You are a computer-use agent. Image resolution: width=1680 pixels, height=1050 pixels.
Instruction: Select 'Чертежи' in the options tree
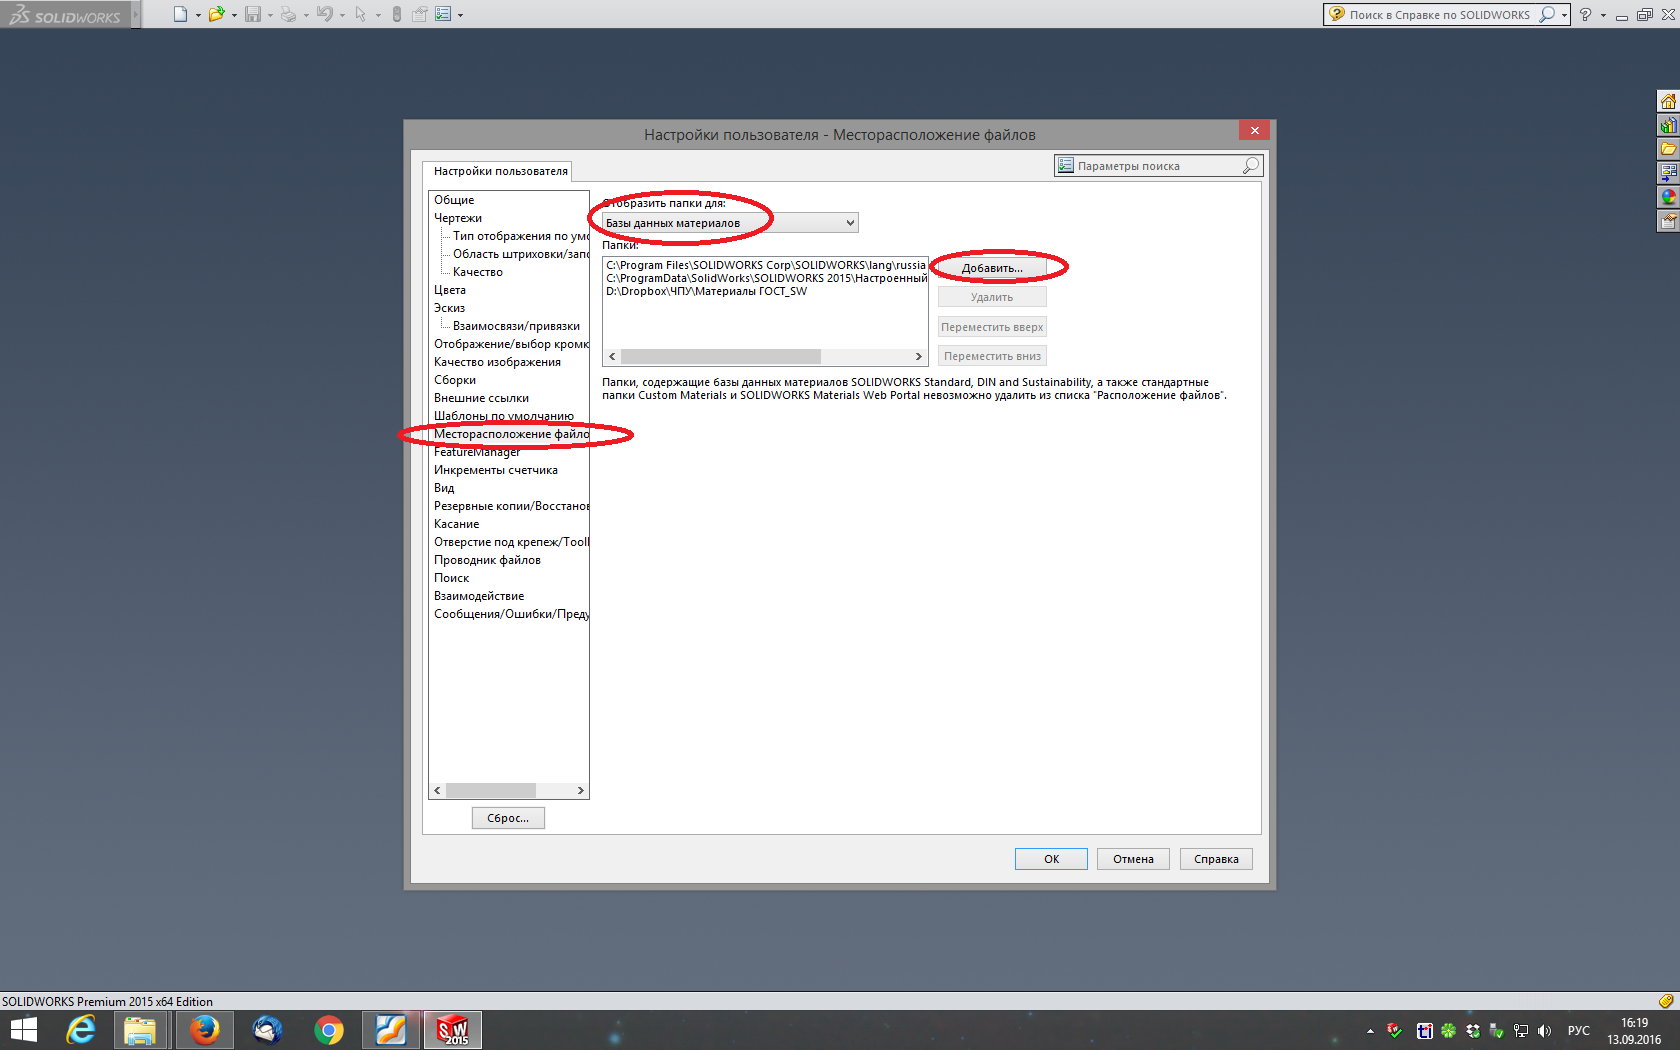point(458,218)
